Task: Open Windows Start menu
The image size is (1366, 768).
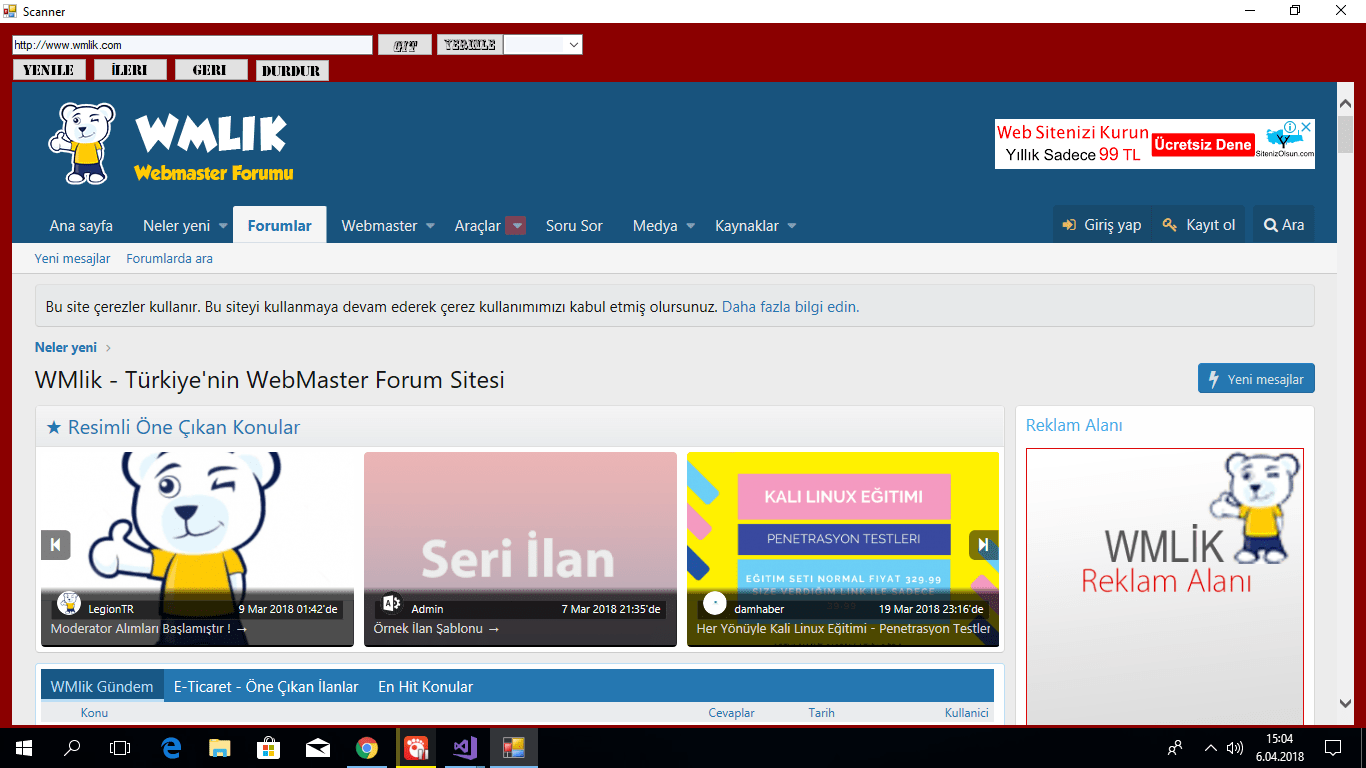Action: (x=23, y=747)
